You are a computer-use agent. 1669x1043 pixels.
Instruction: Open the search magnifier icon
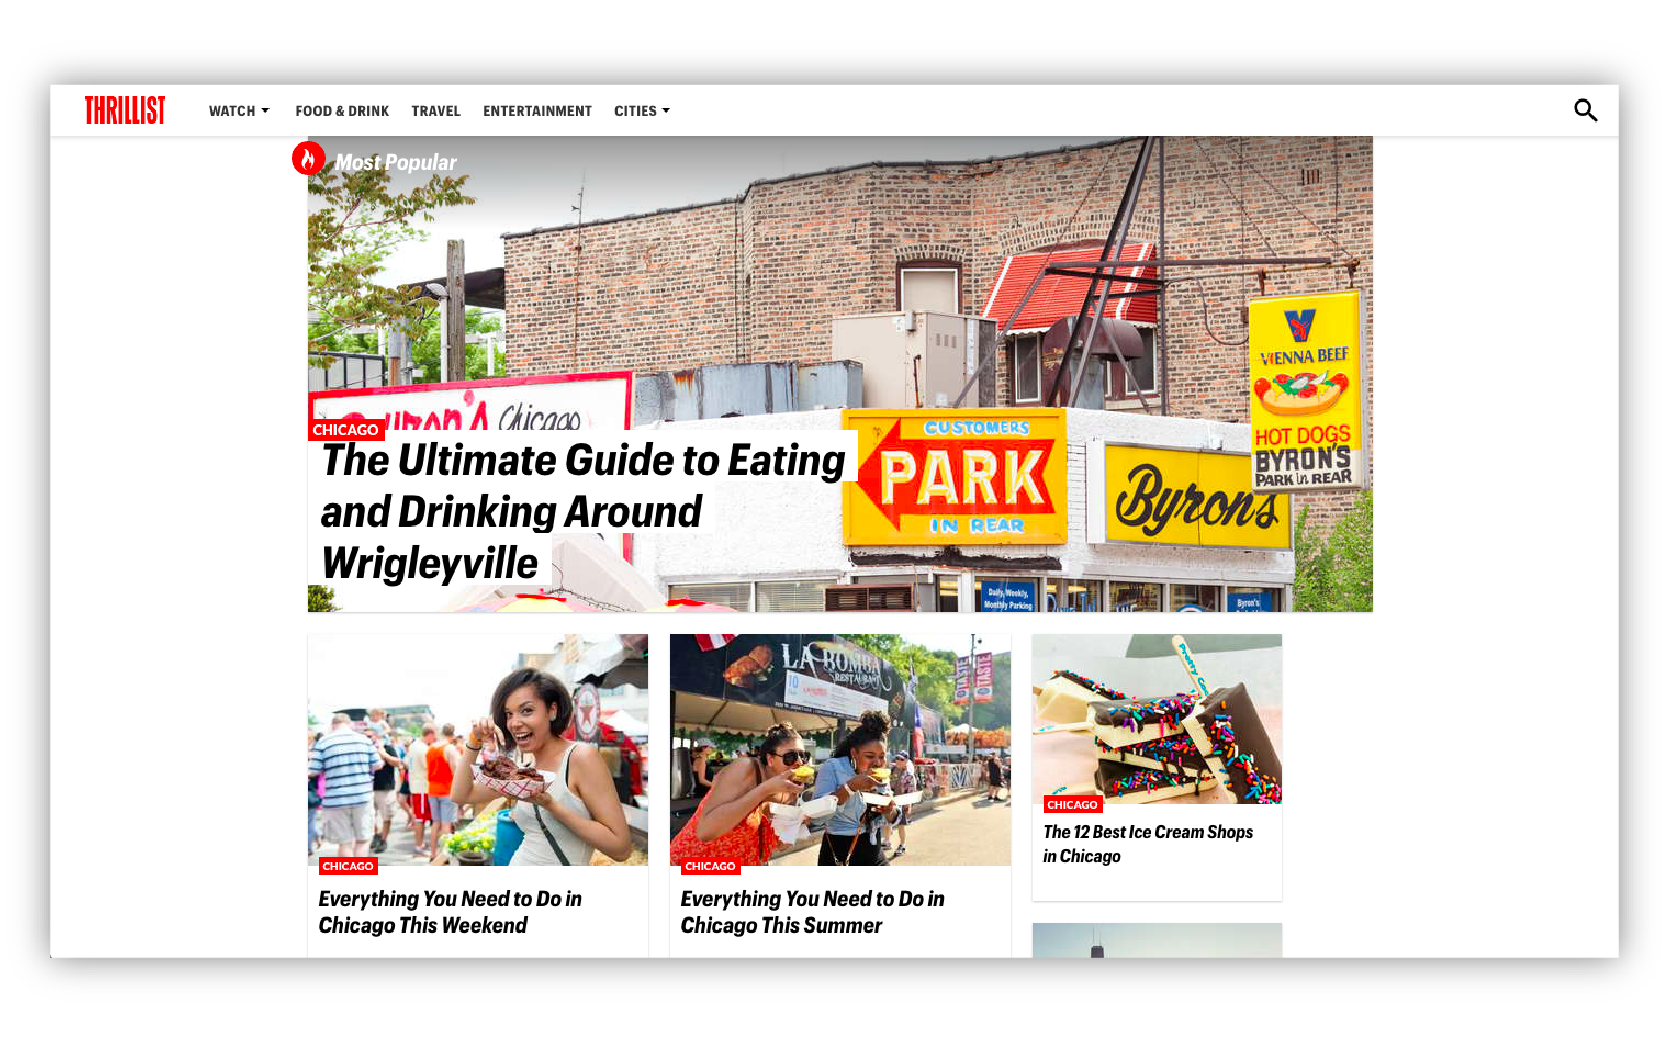(x=1585, y=110)
